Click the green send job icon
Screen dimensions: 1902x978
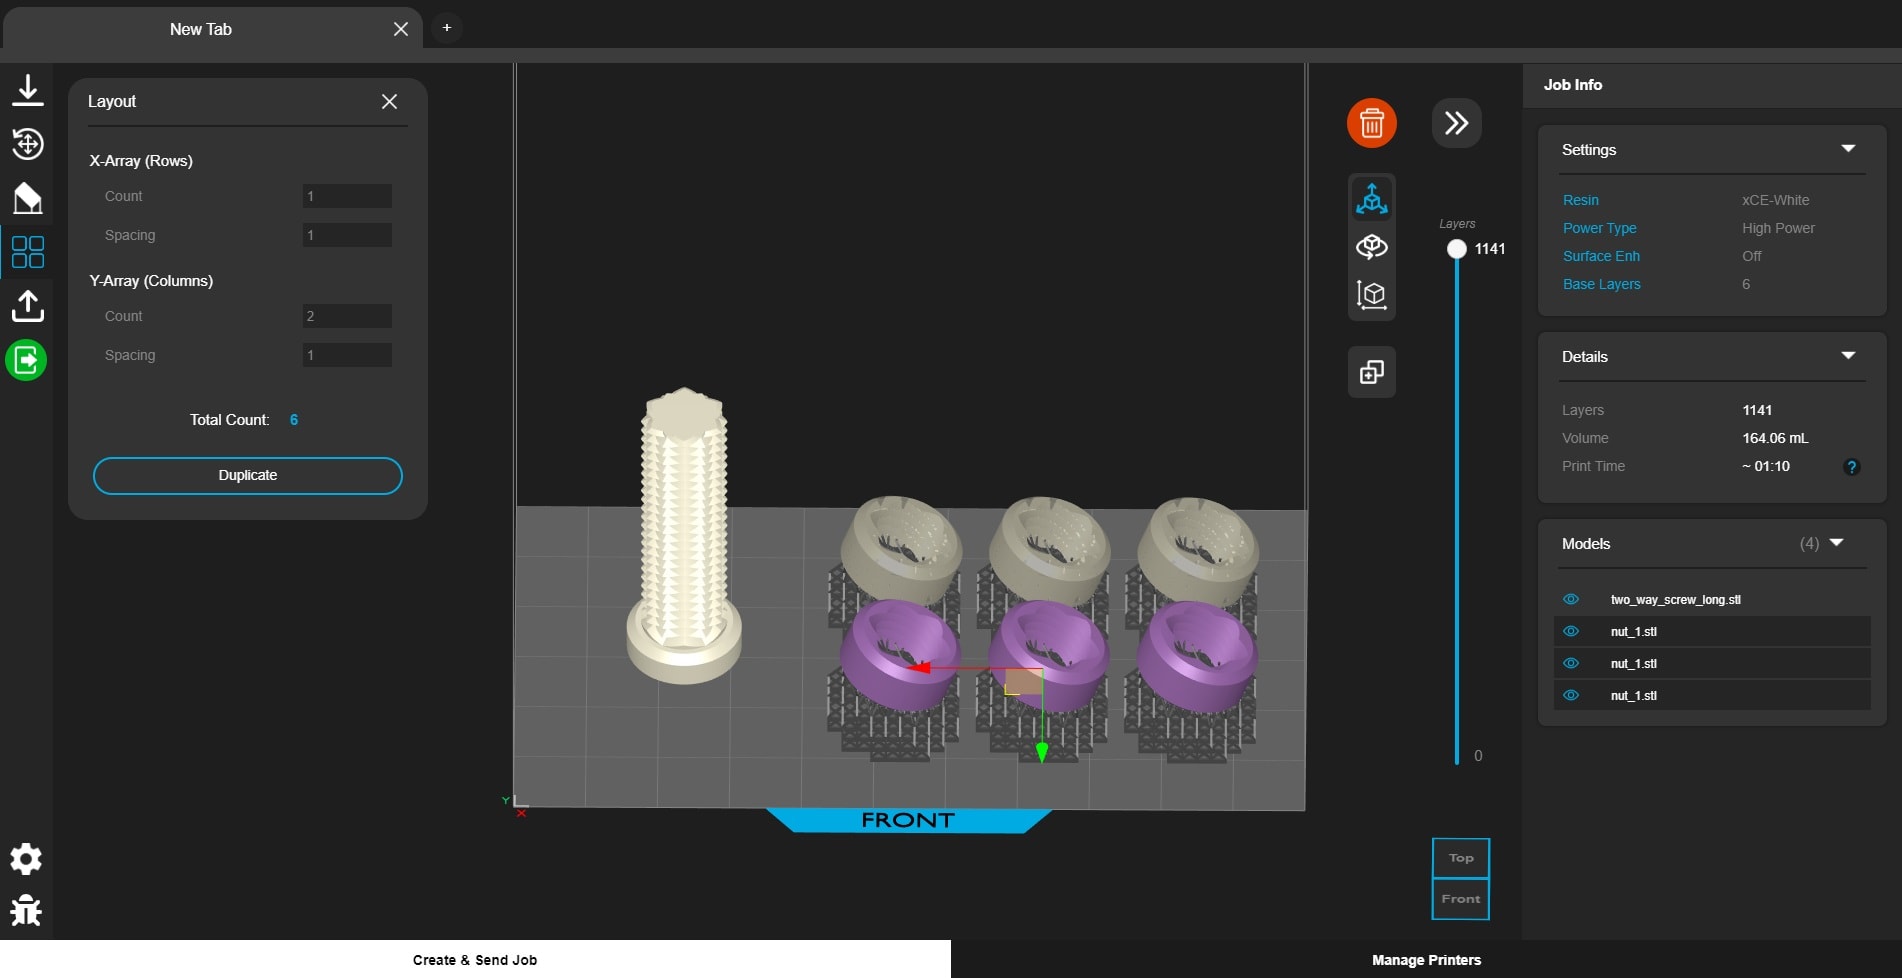[26, 360]
